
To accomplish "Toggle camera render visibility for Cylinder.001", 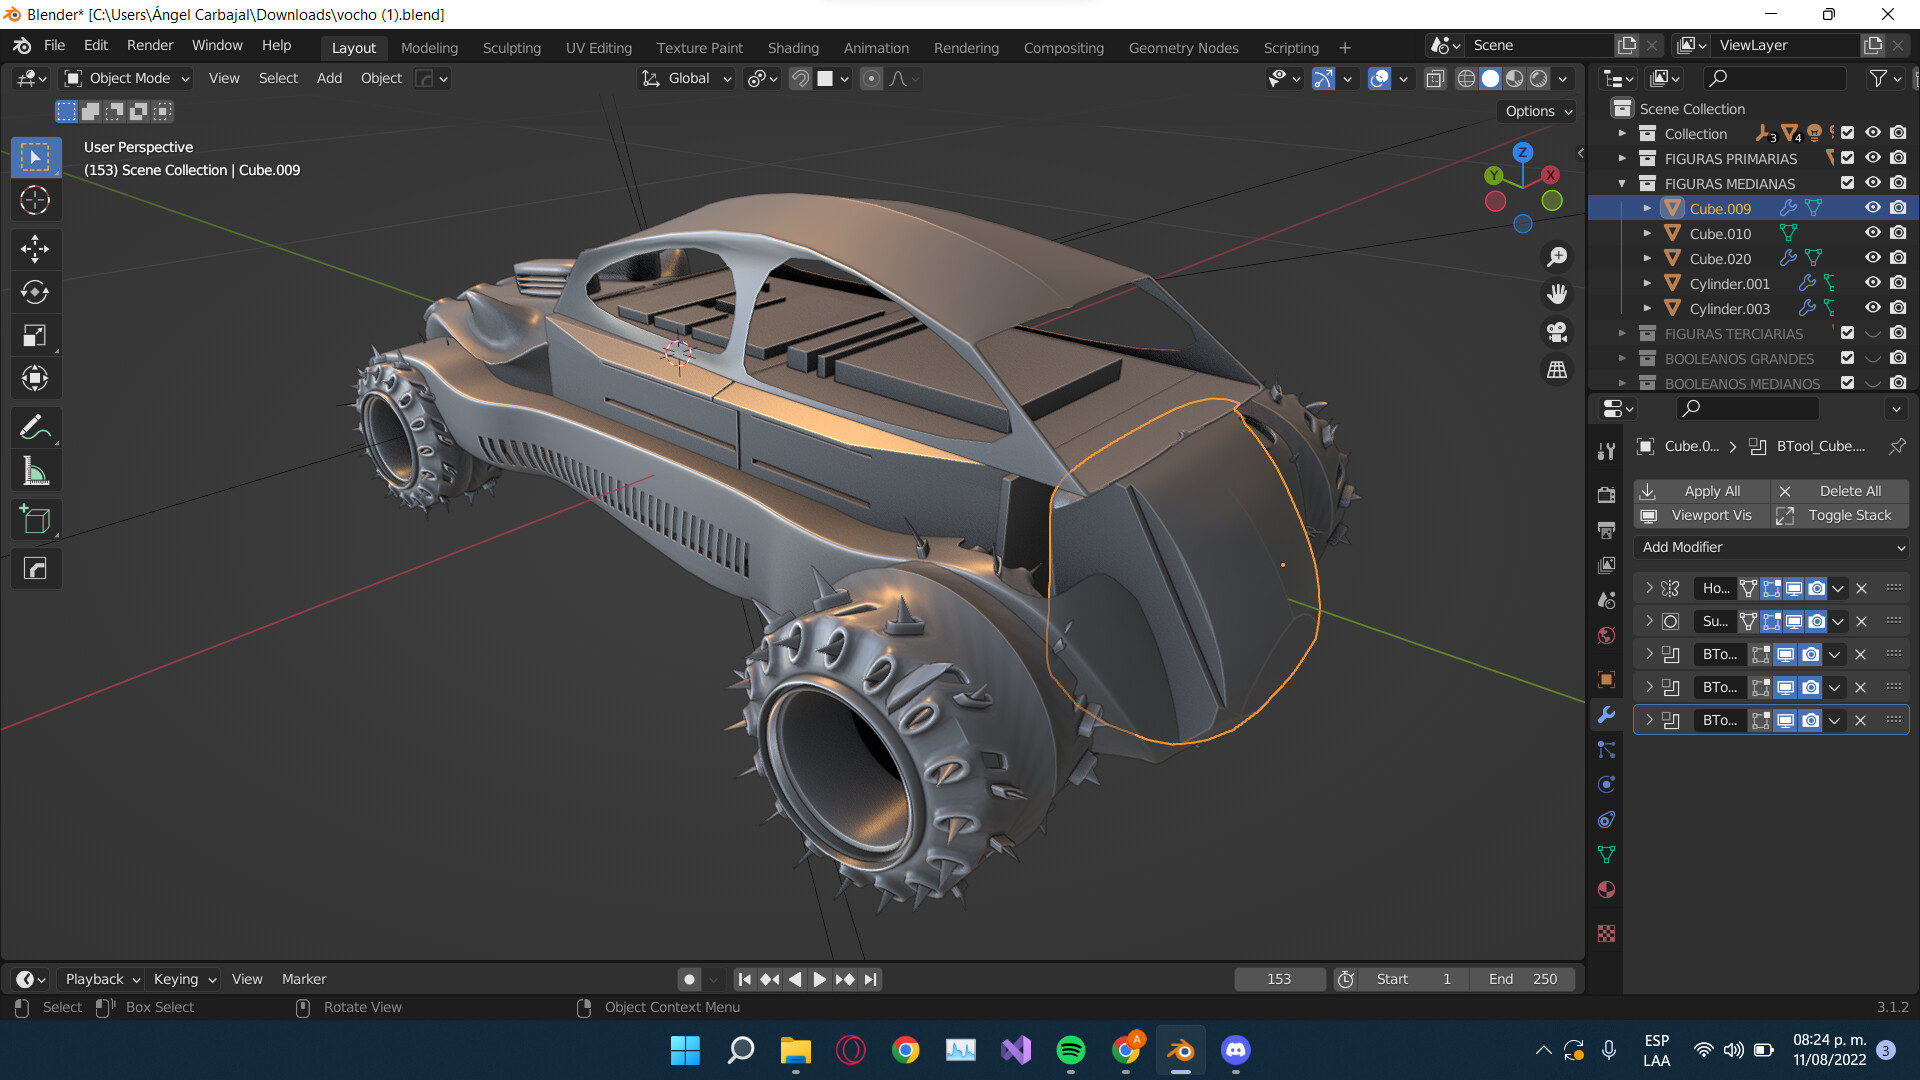I will [x=1897, y=282].
